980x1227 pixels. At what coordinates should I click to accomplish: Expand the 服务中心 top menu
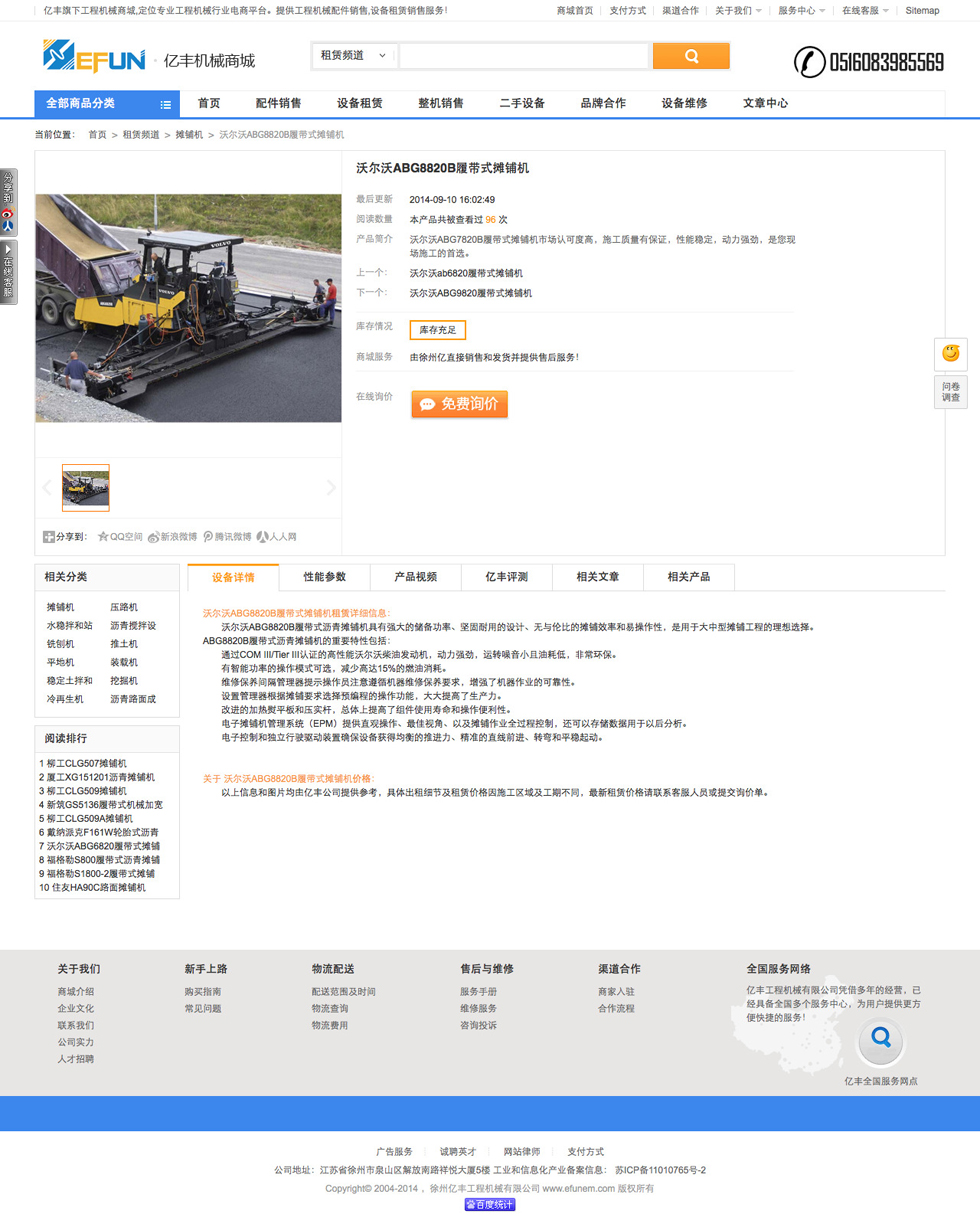[801, 10]
